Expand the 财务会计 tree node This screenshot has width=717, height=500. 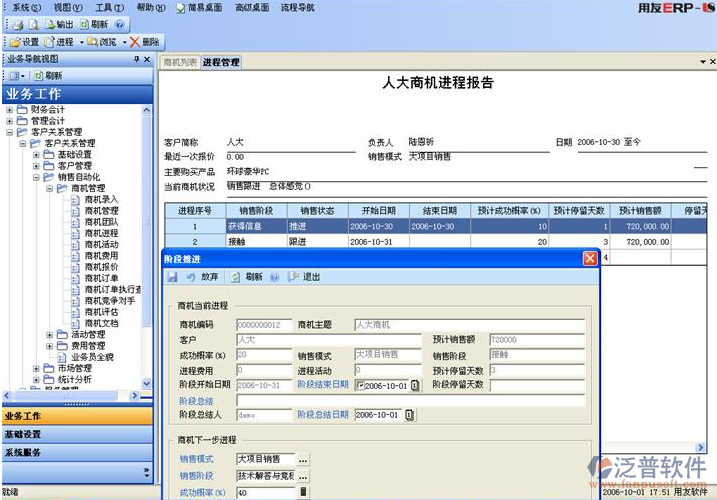(x=10, y=110)
